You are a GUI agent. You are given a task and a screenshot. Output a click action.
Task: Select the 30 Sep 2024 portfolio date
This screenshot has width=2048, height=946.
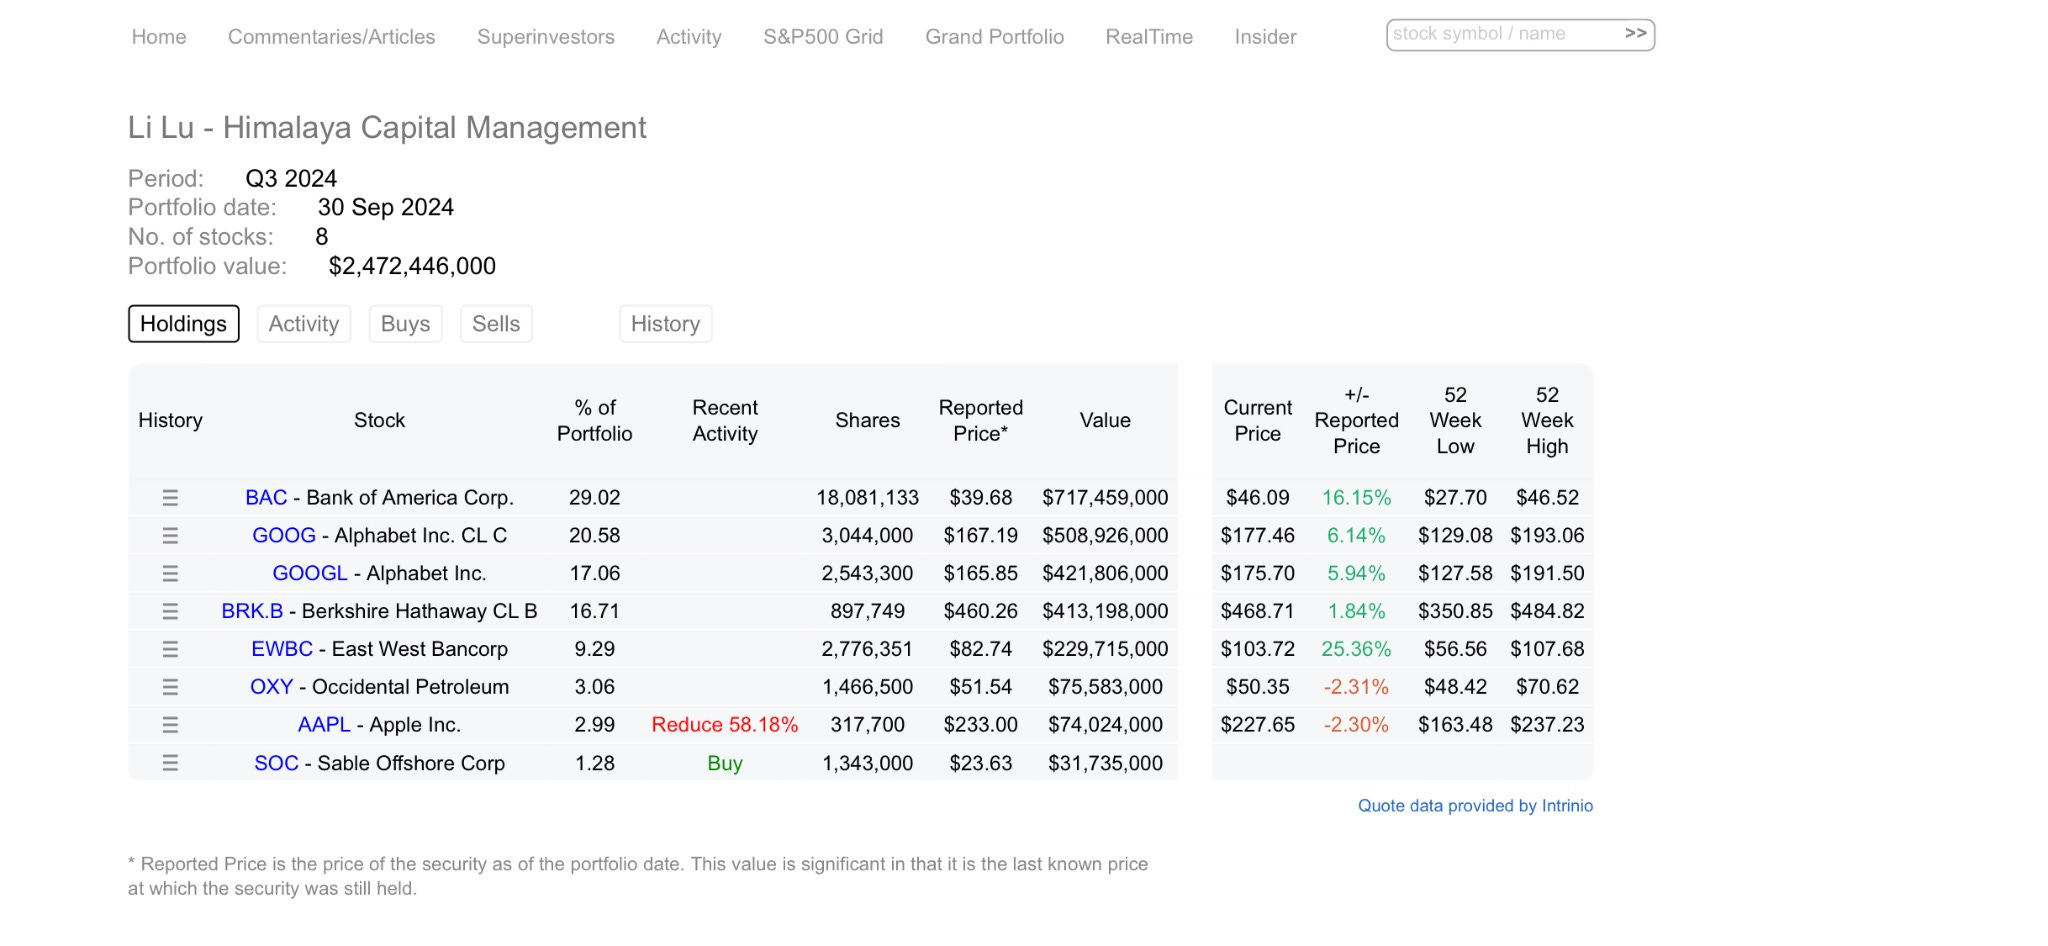point(386,207)
